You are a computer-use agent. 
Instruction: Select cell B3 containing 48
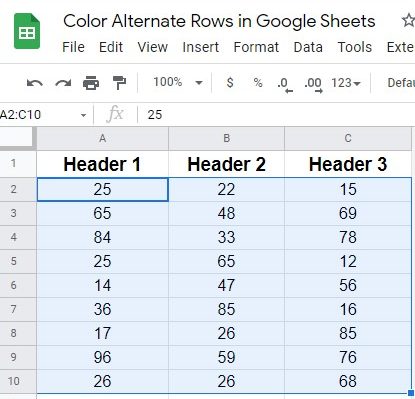(x=227, y=213)
